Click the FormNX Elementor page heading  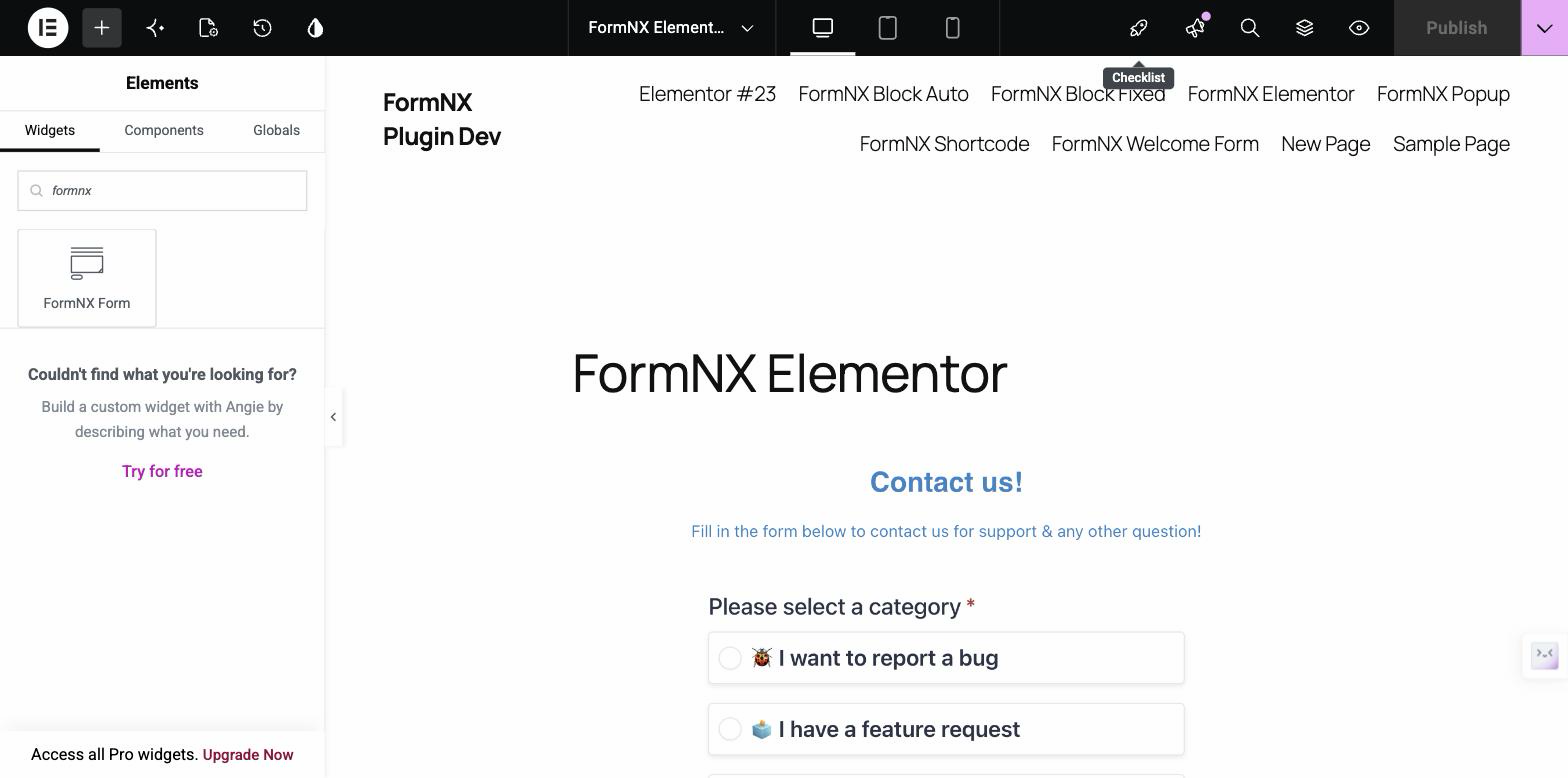tap(789, 374)
